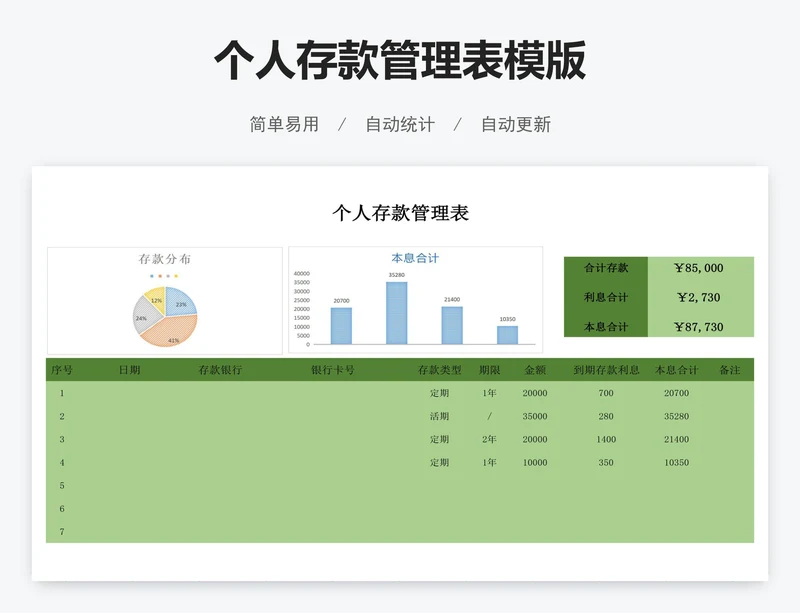Select the pie chart title 存款分布
This screenshot has width=800, height=613.
click(164, 259)
